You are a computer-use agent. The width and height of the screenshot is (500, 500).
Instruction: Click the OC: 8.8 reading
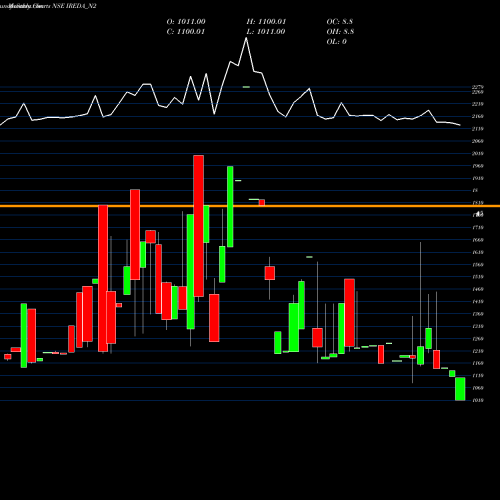point(340,22)
